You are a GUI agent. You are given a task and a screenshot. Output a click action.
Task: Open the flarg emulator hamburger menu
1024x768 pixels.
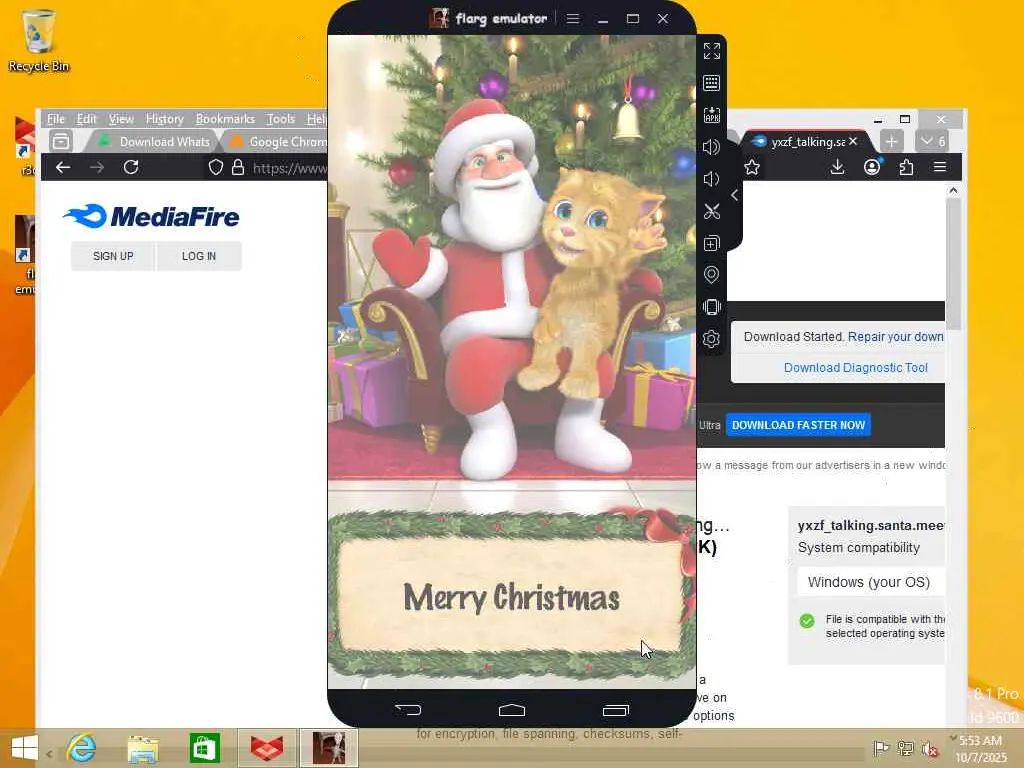point(573,19)
